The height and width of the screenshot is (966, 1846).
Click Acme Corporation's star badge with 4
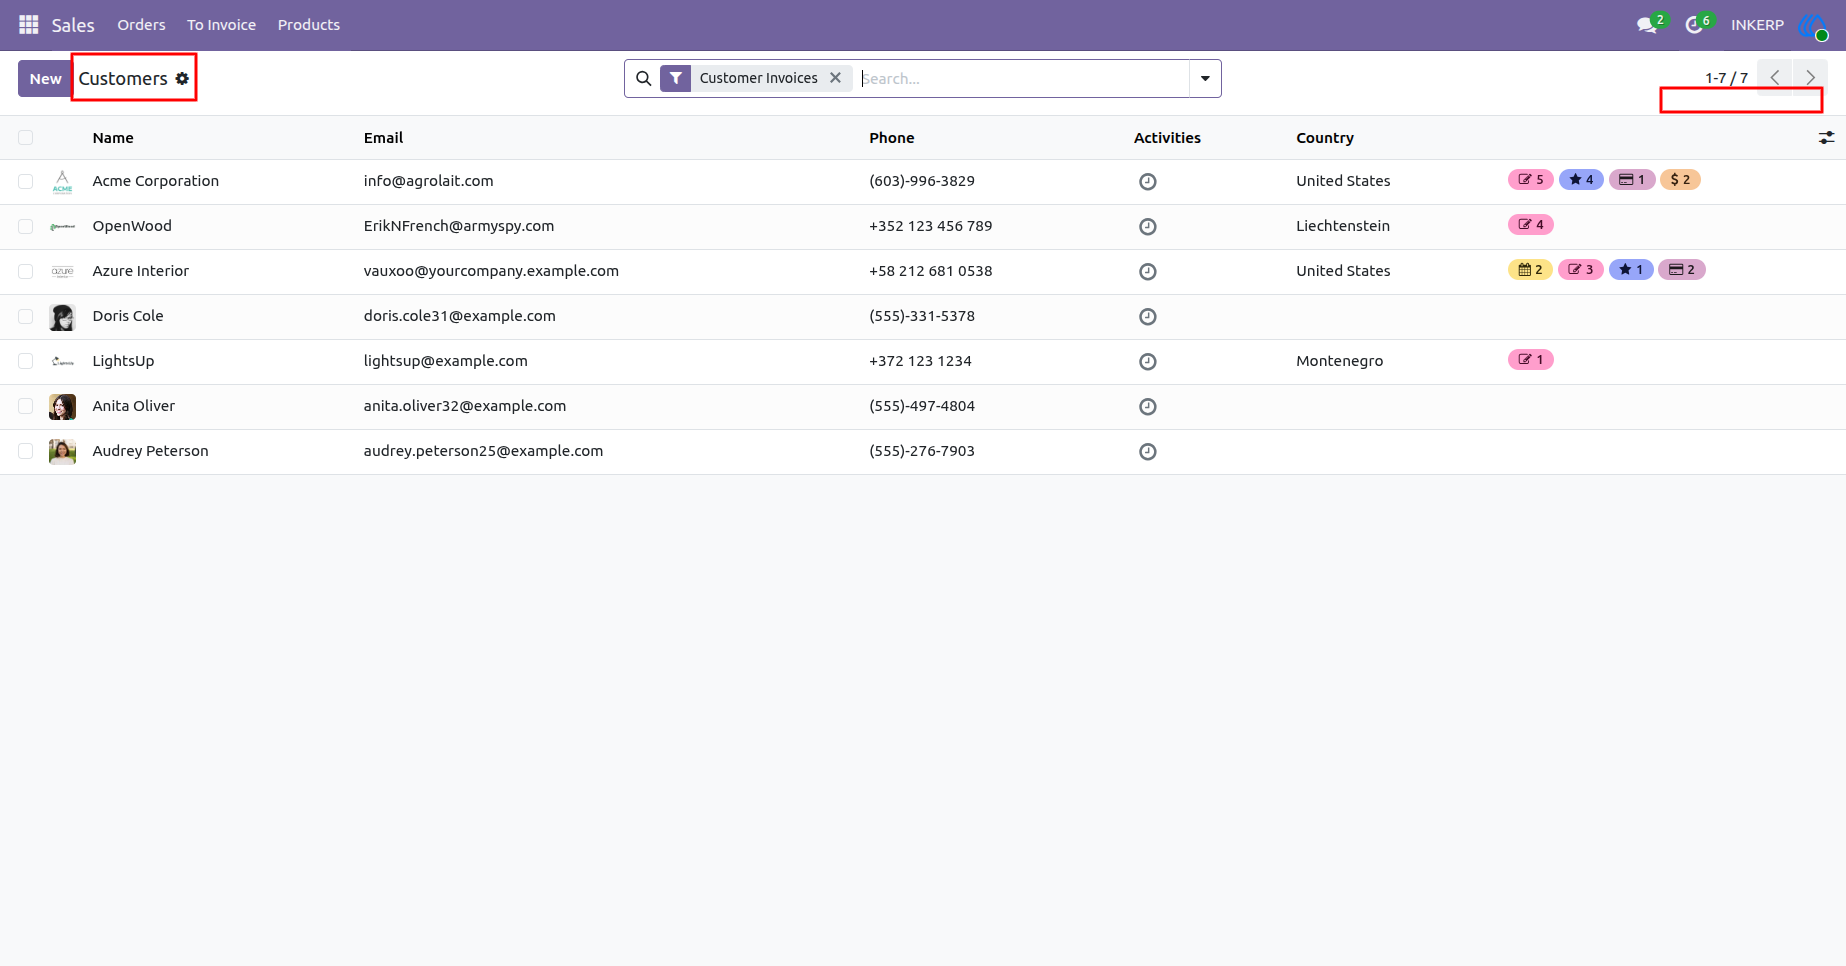tap(1581, 180)
